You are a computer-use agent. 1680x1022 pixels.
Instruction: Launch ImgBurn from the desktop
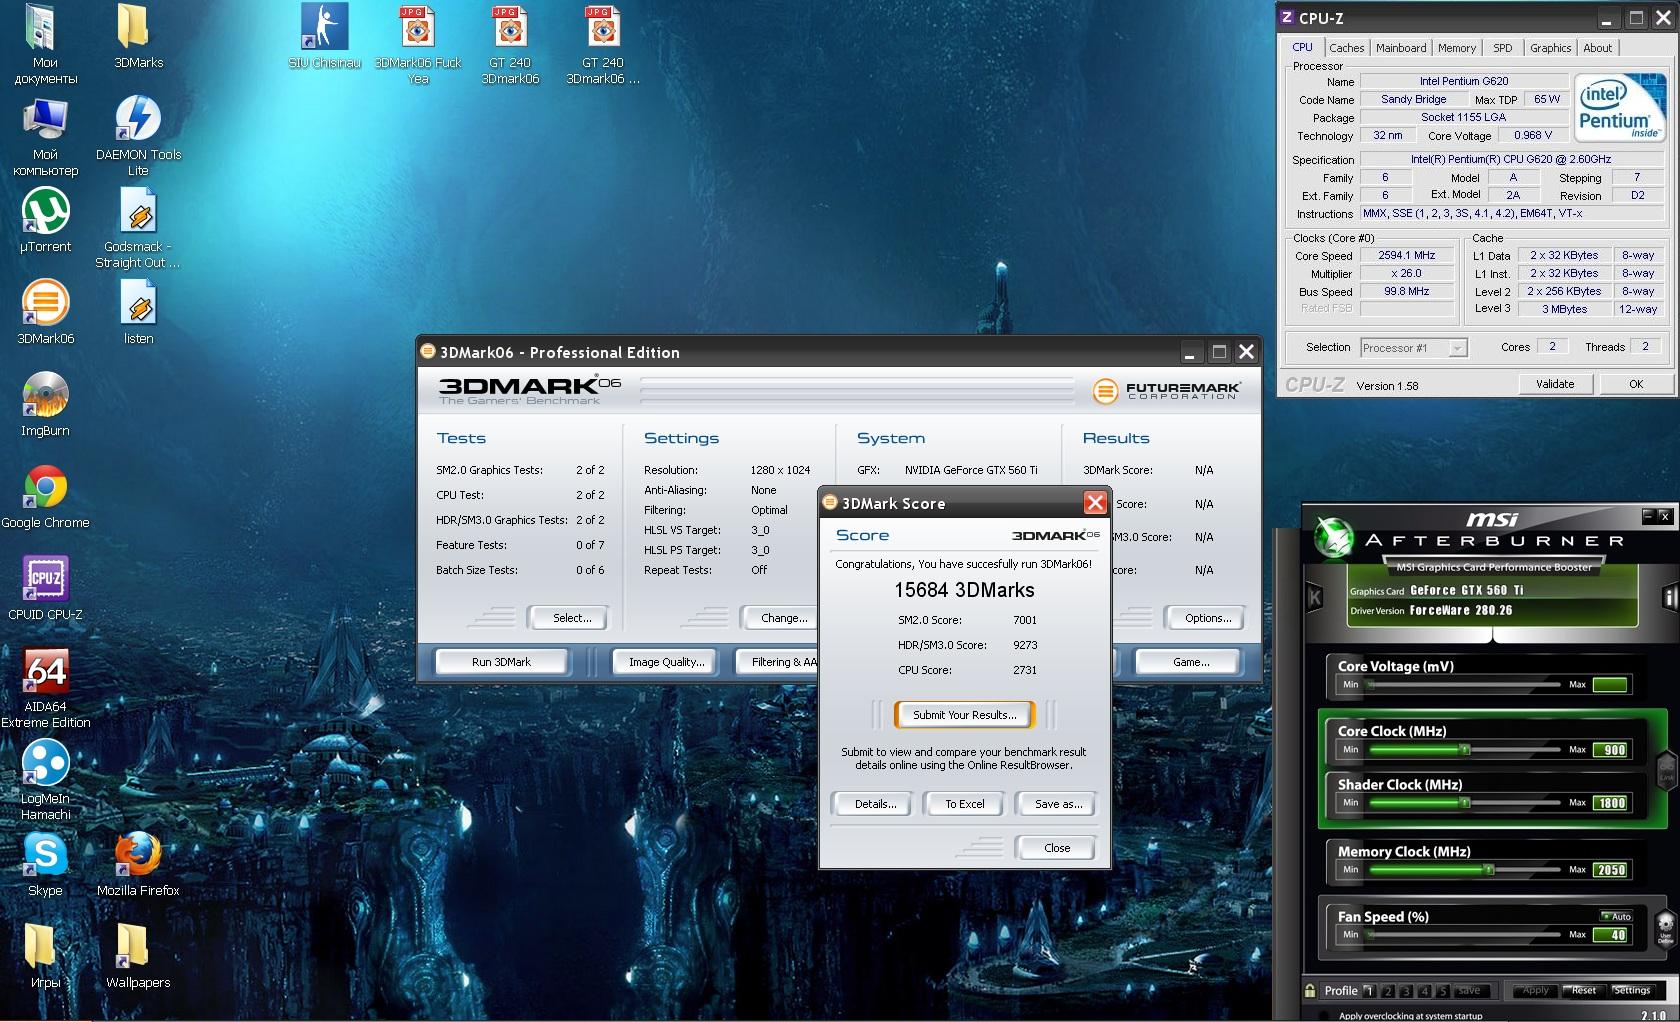pos(45,404)
